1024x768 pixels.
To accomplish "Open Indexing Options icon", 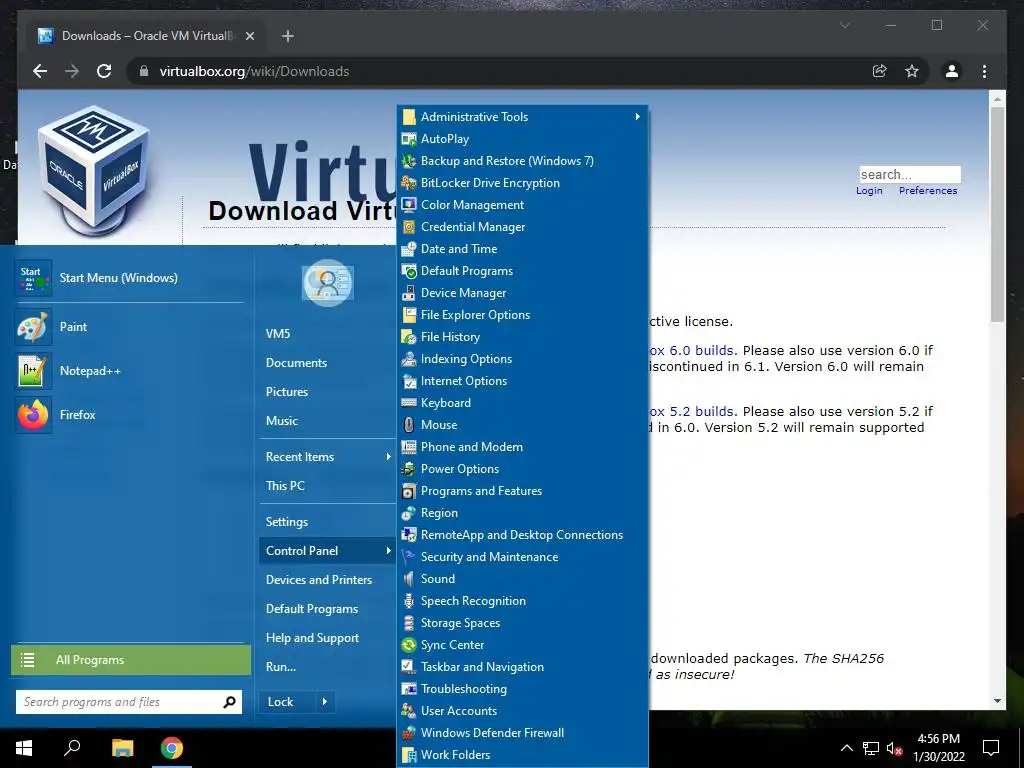I will pos(409,359).
